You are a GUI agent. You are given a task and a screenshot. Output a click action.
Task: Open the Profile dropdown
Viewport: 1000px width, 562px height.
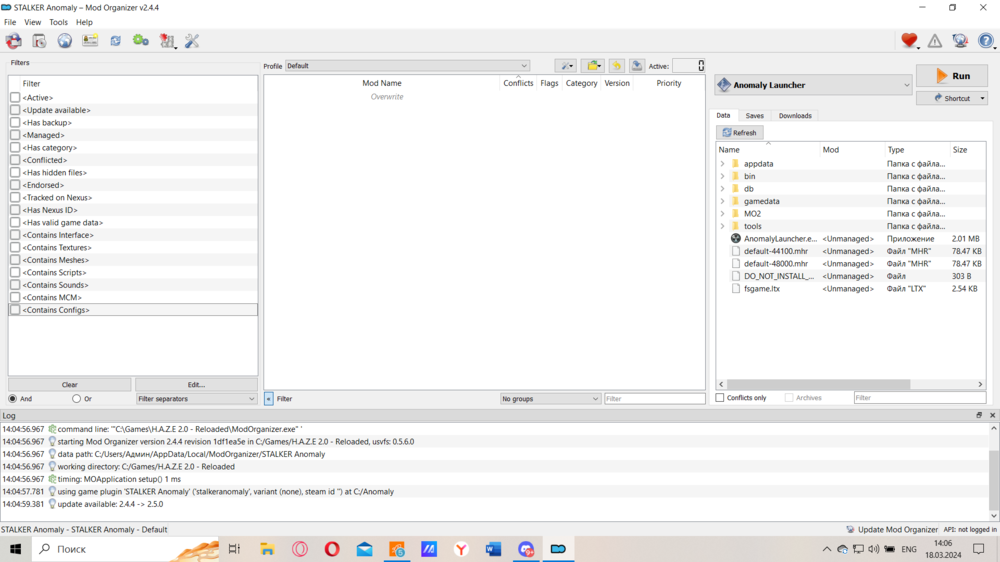(x=408, y=66)
